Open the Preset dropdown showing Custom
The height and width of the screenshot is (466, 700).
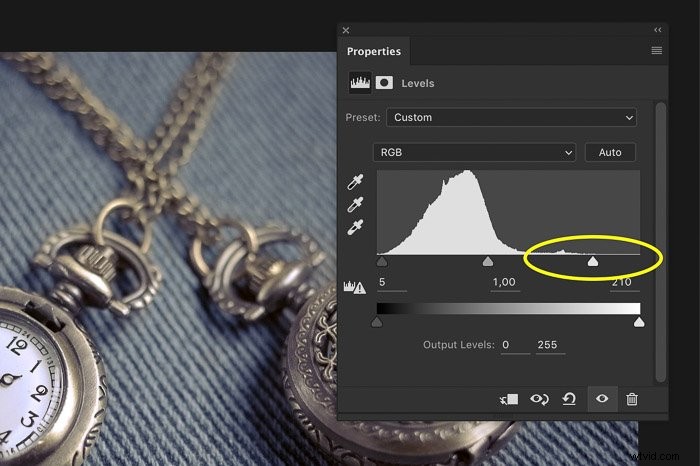(511, 117)
